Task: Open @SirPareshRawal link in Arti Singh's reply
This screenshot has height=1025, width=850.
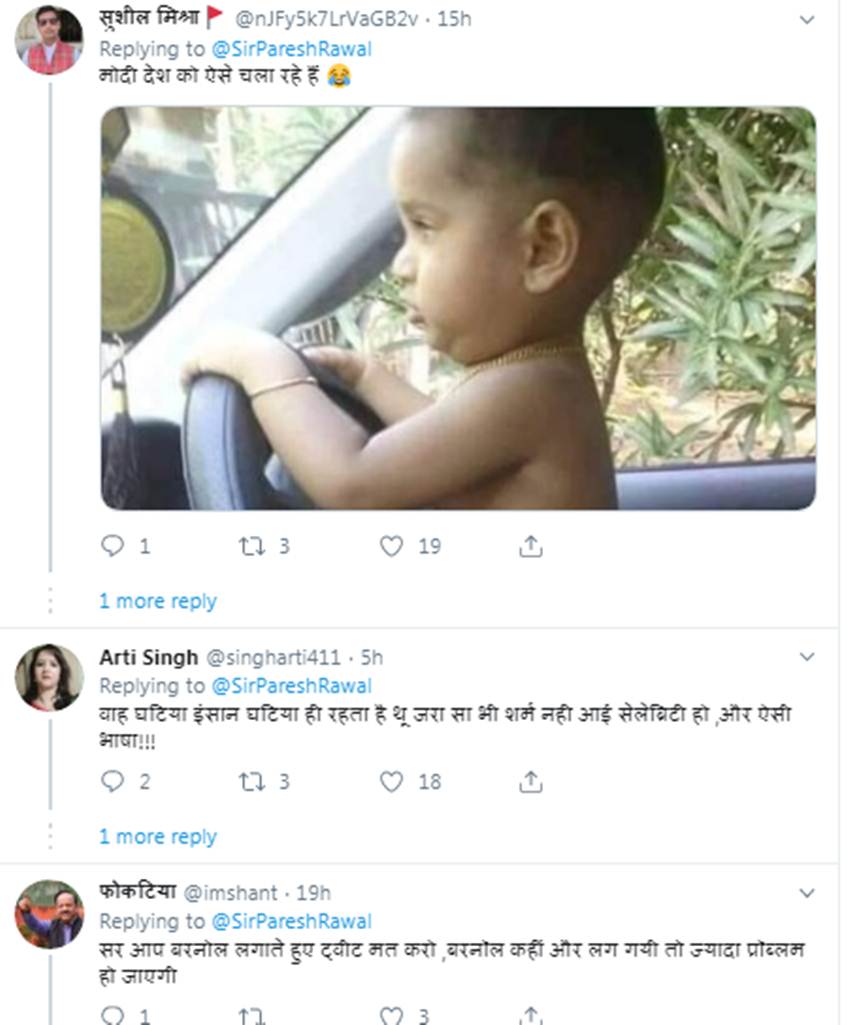Action: click(x=291, y=686)
